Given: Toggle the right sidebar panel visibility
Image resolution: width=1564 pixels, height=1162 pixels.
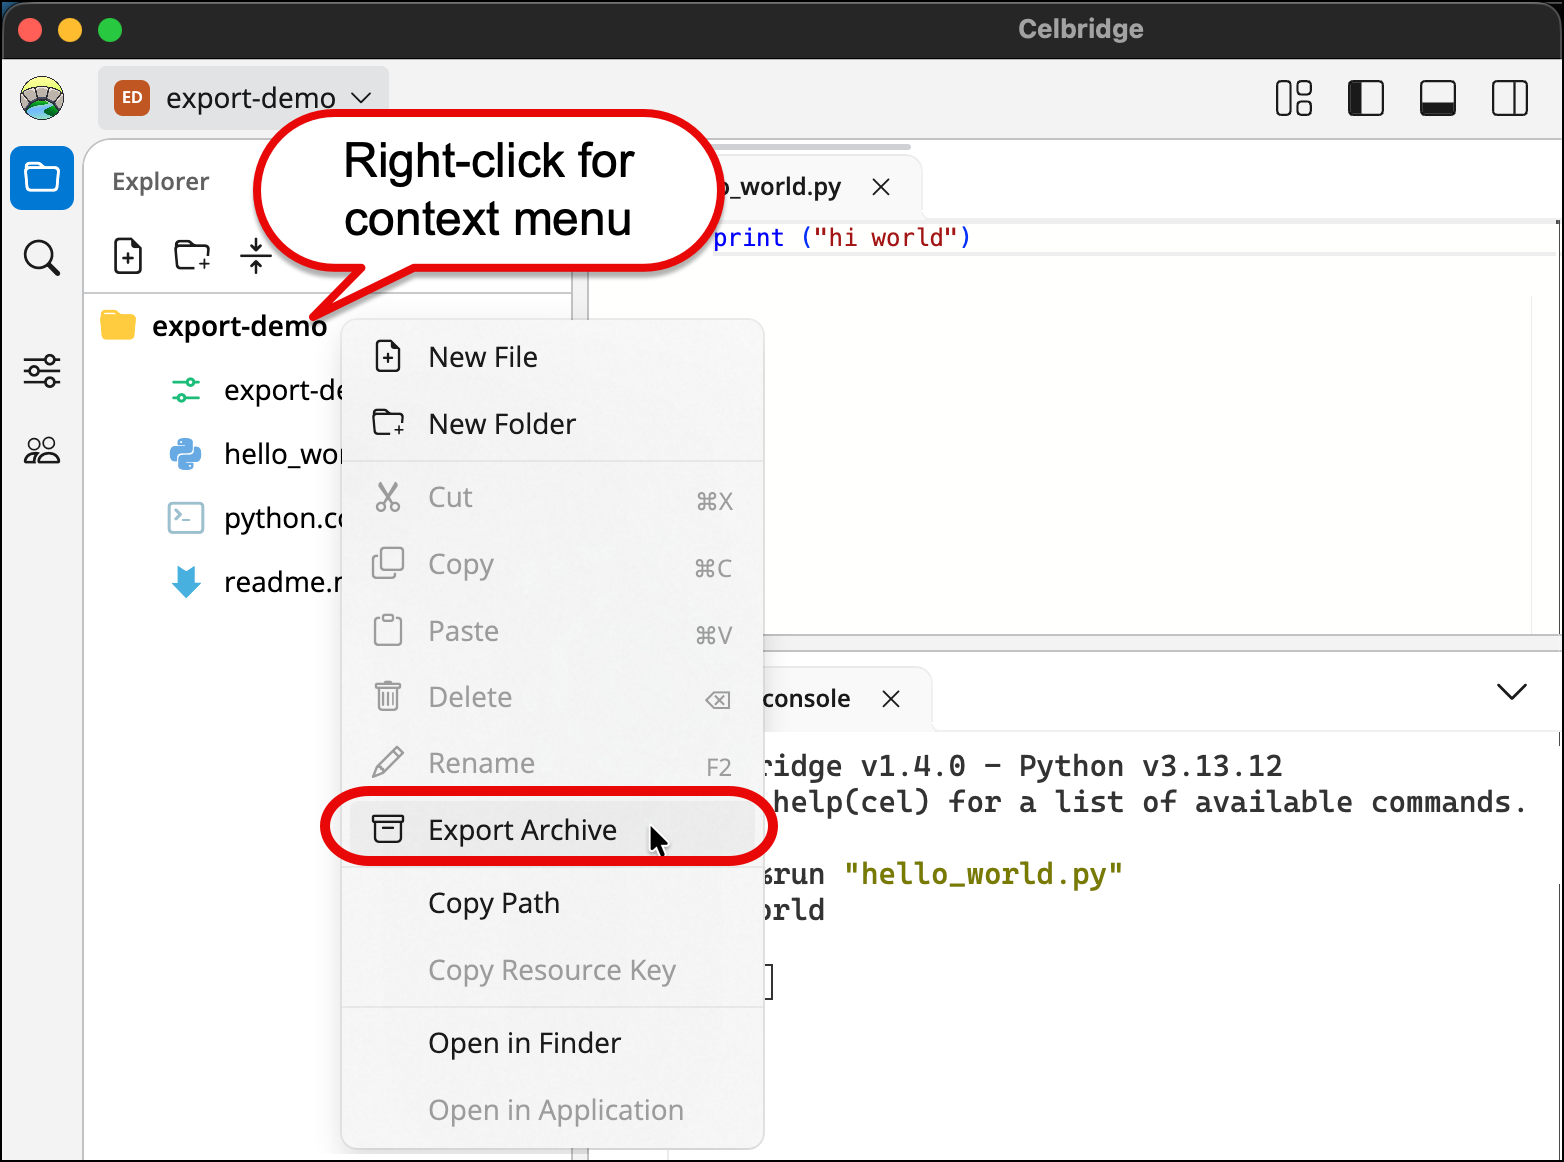Looking at the screenshot, I should tap(1510, 98).
